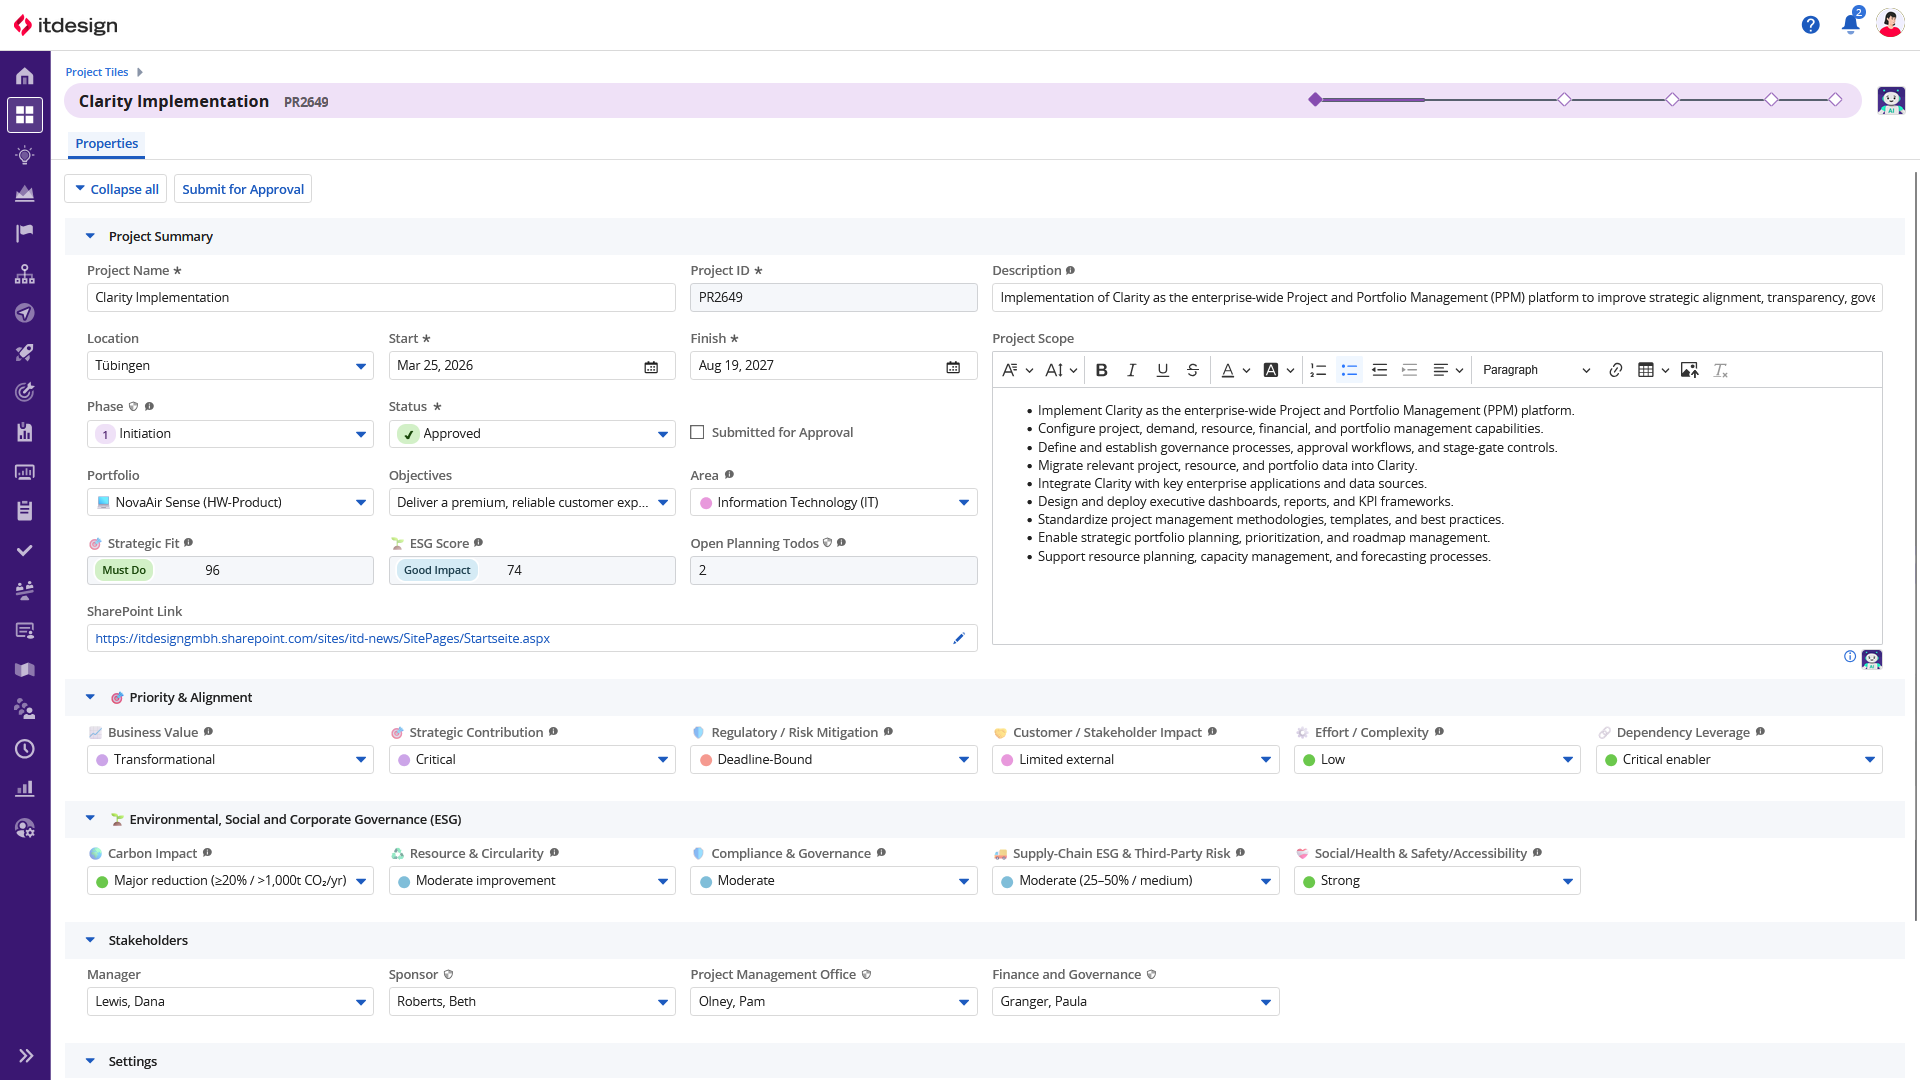This screenshot has height=1080, width=1920.
Task: Open the Finish date calendar picker
Action: (953, 367)
